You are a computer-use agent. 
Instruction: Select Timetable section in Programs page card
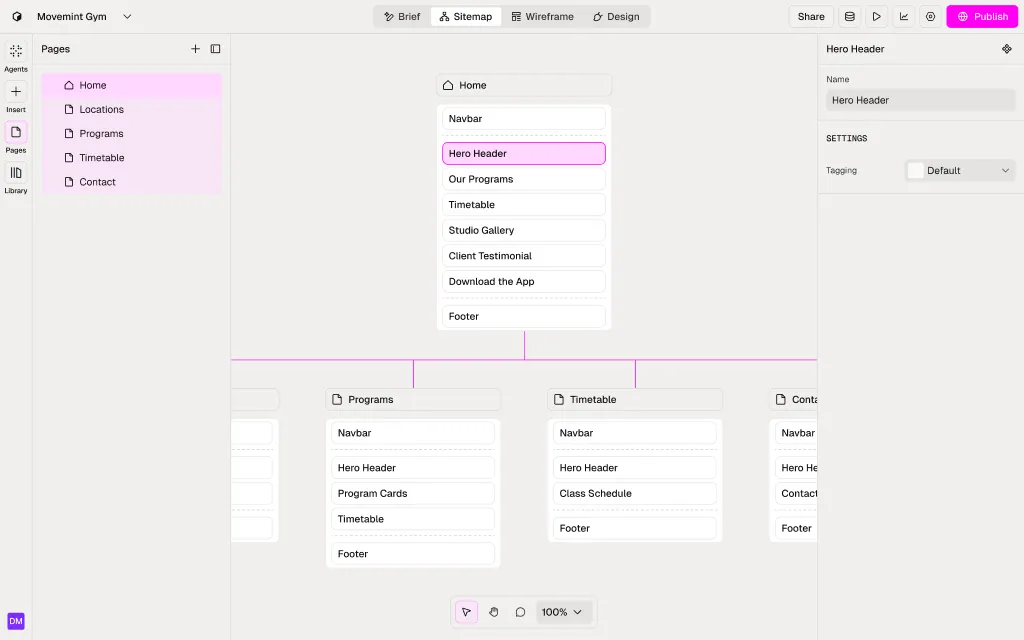point(413,519)
